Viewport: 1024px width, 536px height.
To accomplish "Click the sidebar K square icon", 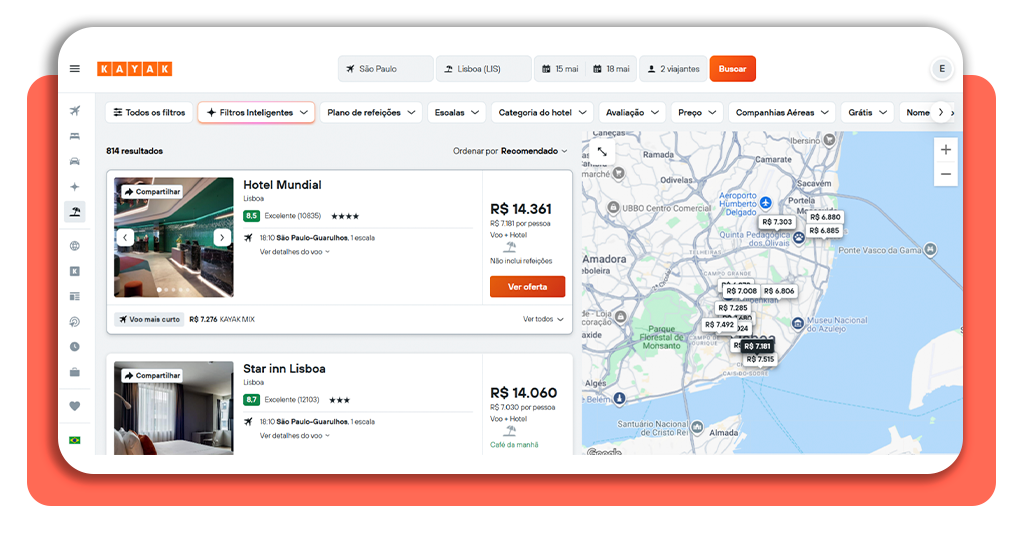I will point(75,271).
